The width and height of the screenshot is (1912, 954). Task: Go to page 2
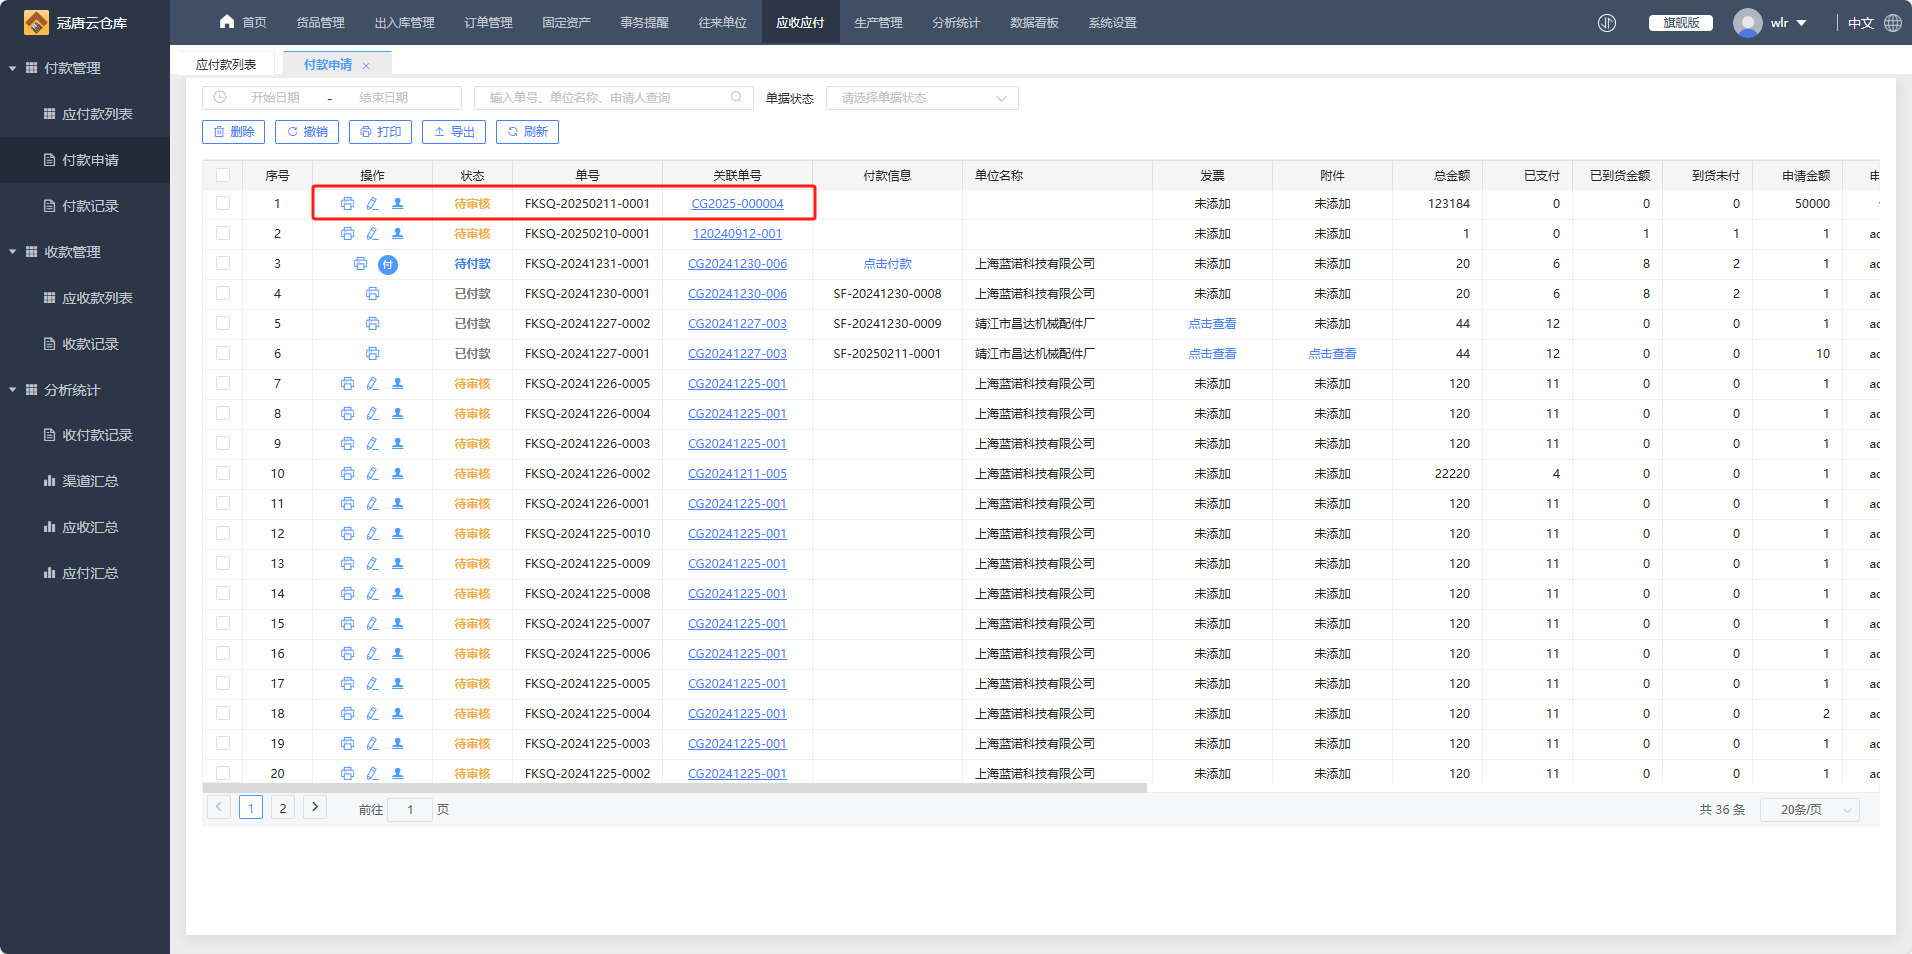click(283, 808)
